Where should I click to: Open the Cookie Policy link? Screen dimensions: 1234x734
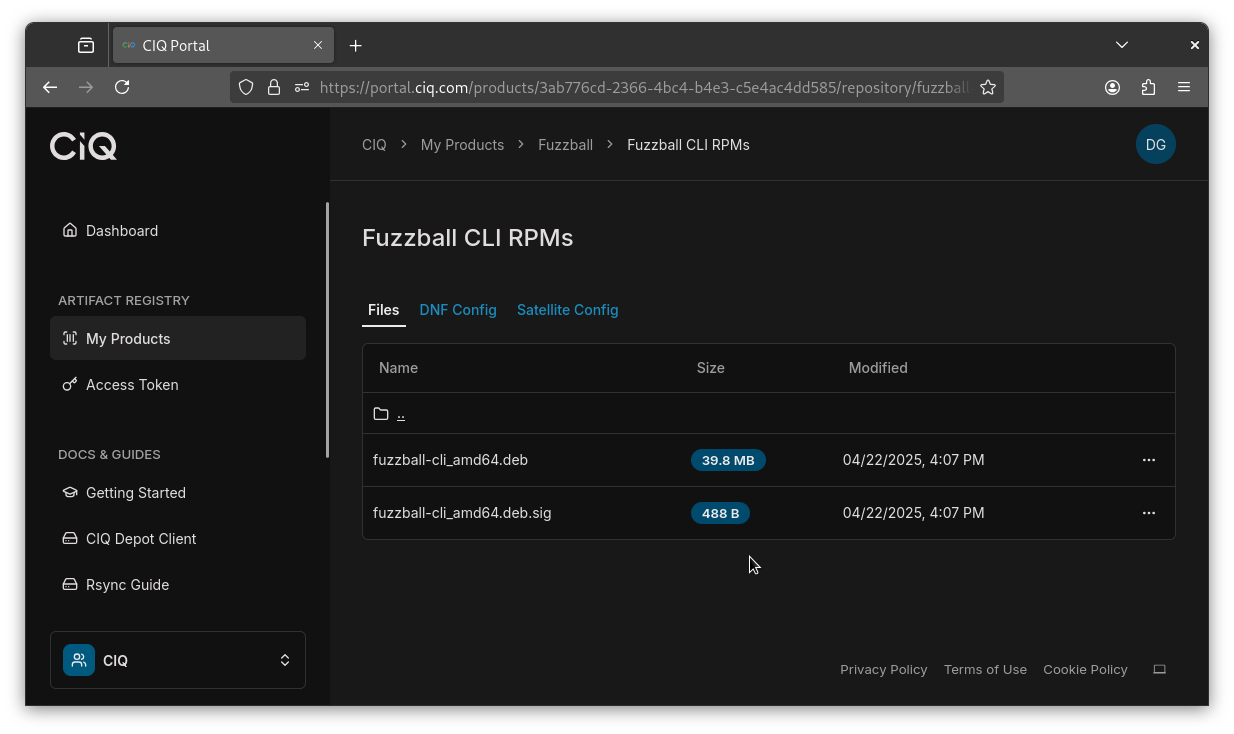[1085, 670]
